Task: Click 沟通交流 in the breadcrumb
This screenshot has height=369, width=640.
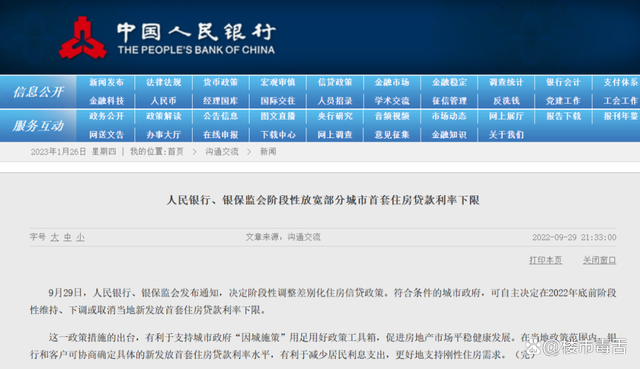Action: 222,152
